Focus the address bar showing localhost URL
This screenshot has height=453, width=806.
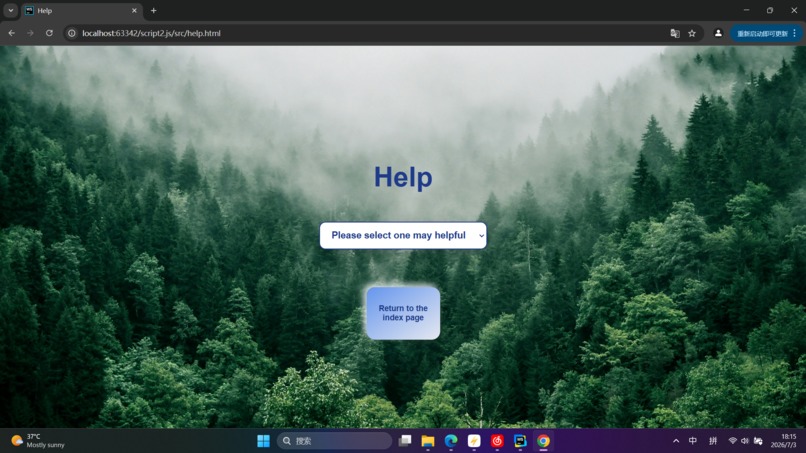pyautogui.click(x=370, y=33)
